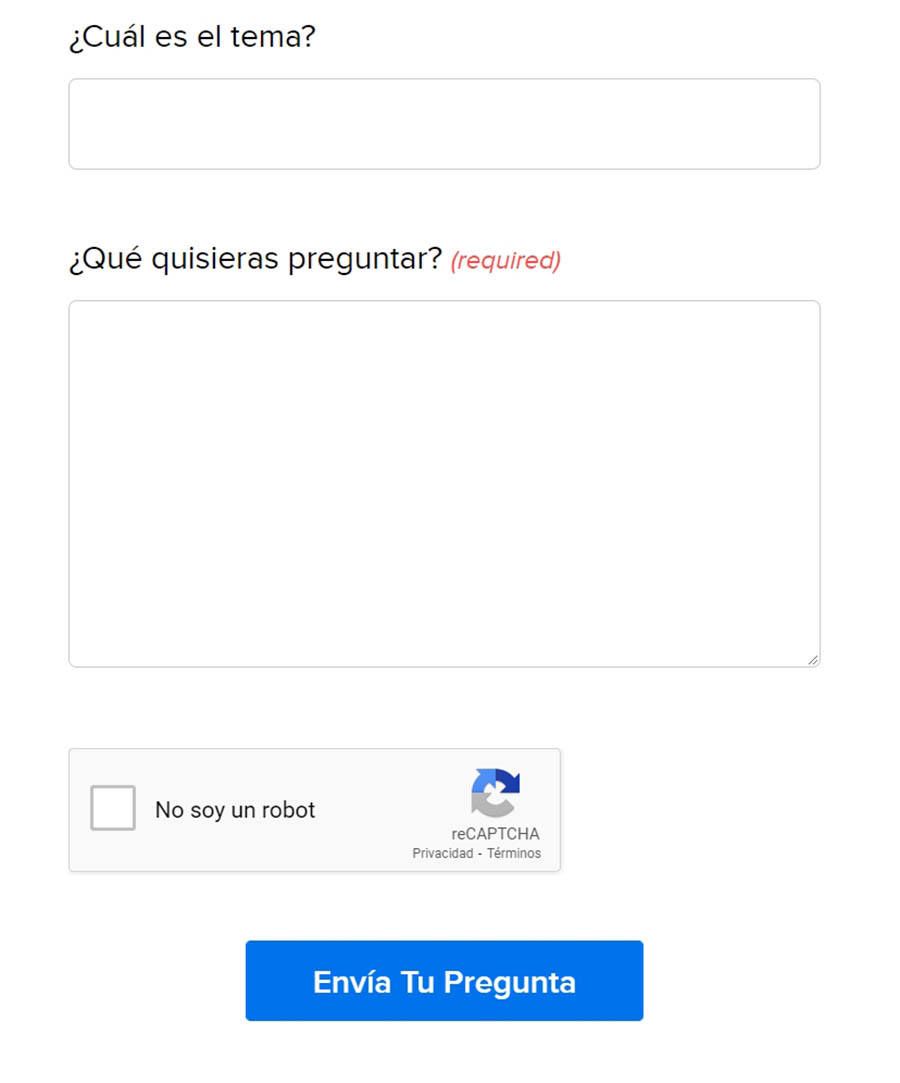Grab the text area resize handle

pos(812,659)
